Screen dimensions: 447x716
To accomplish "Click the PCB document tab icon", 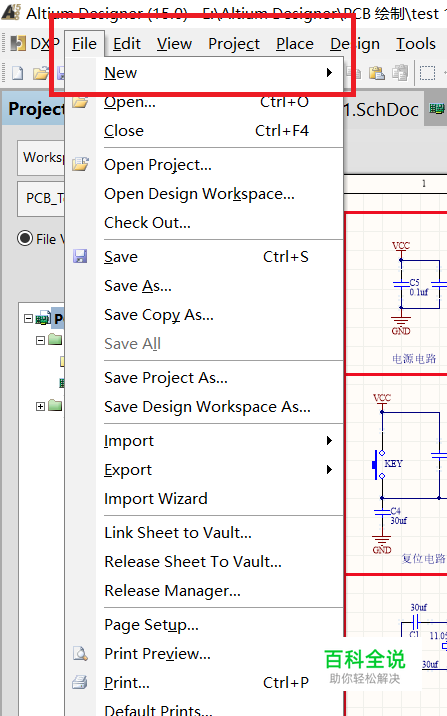I will (x=436, y=109).
